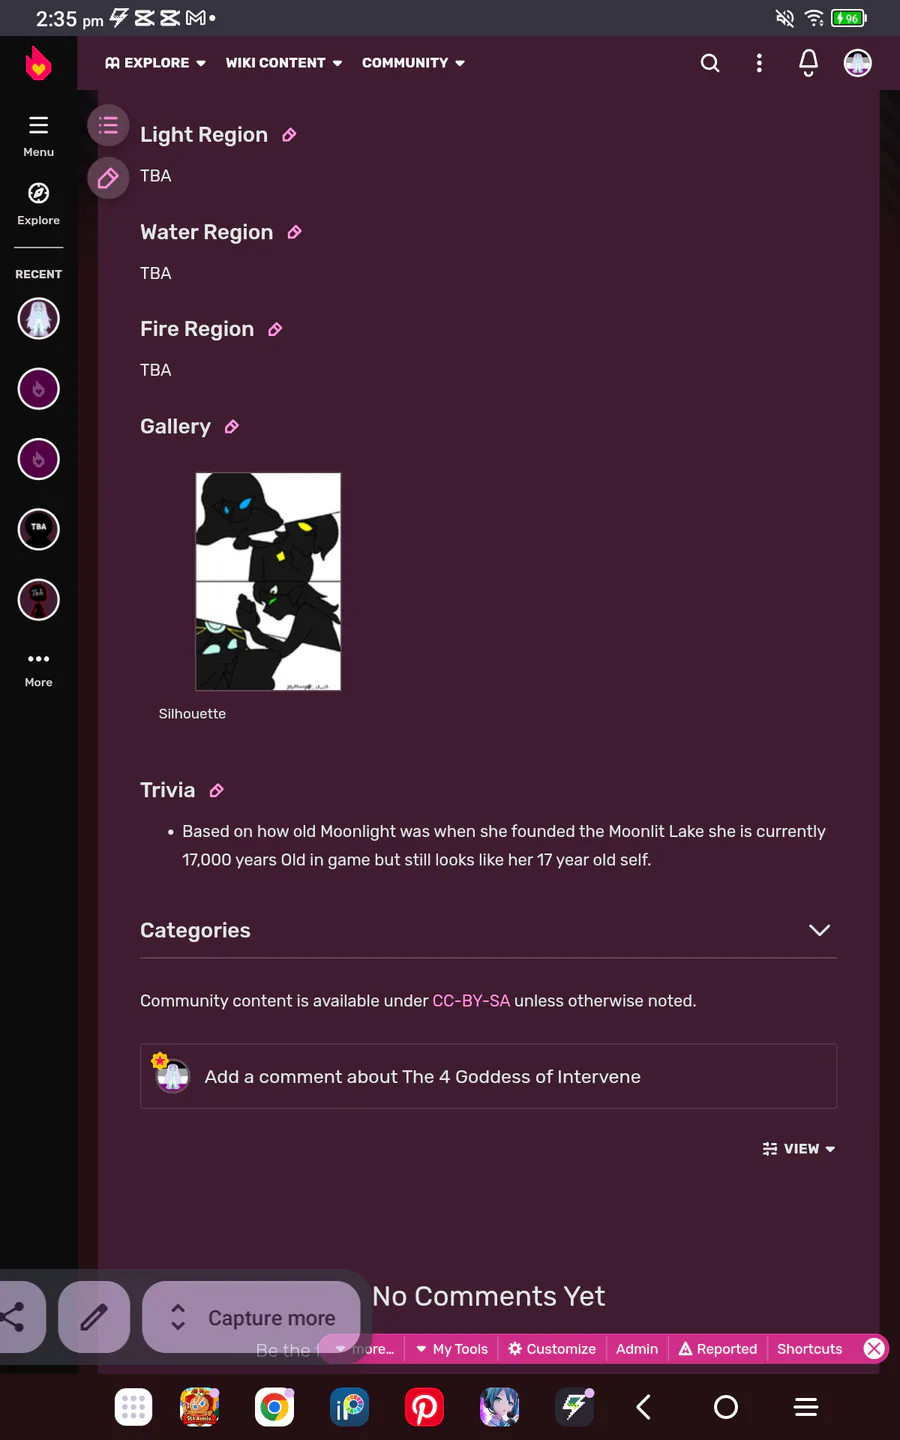
Task: Edit the Fire Region section
Action: point(275,329)
